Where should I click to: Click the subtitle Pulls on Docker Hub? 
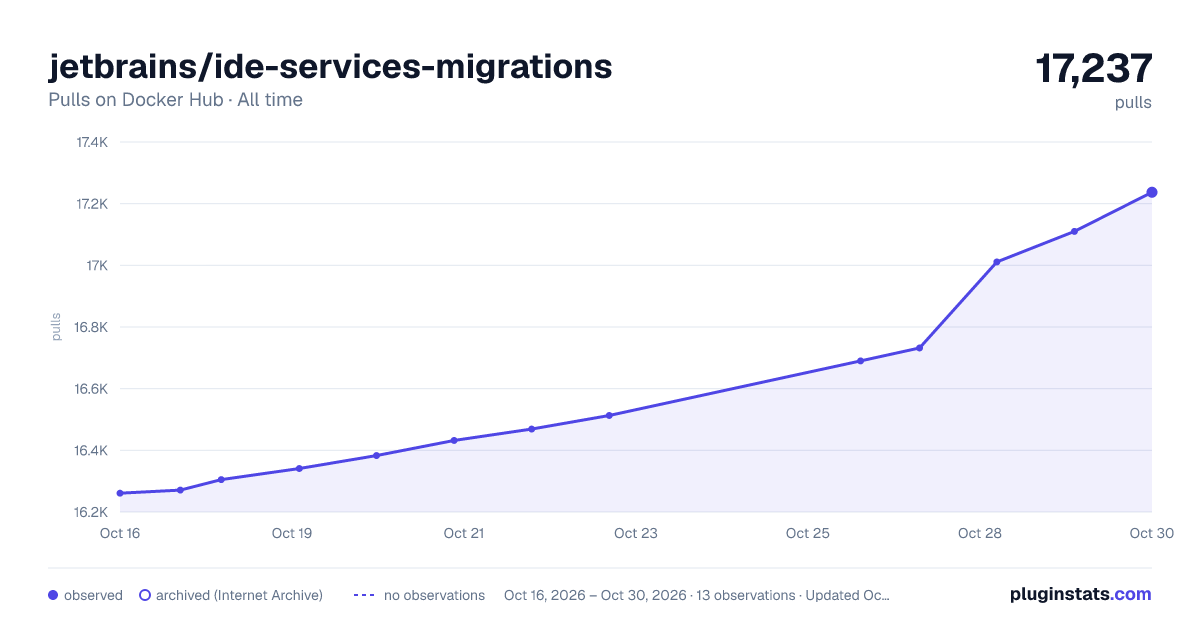pos(136,100)
